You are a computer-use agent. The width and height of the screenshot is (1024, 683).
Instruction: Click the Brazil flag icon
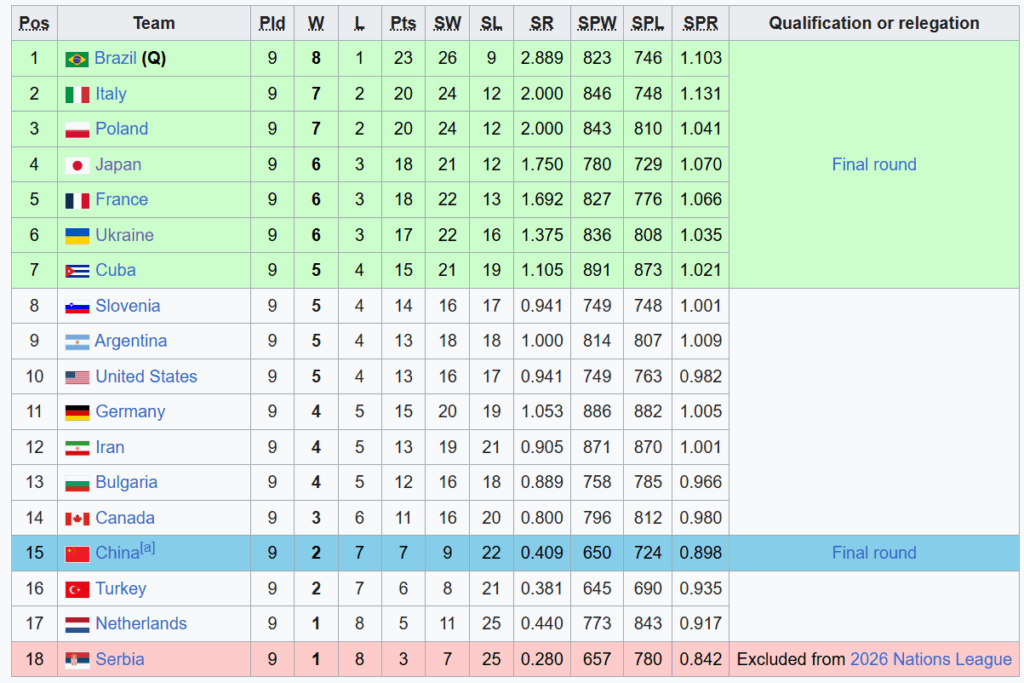(x=77, y=59)
